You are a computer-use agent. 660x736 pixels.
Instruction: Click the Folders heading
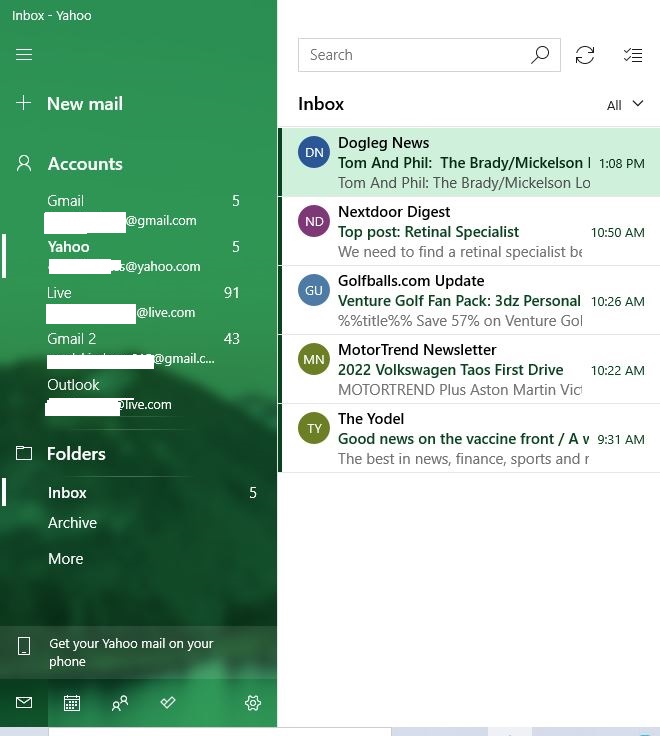point(77,454)
